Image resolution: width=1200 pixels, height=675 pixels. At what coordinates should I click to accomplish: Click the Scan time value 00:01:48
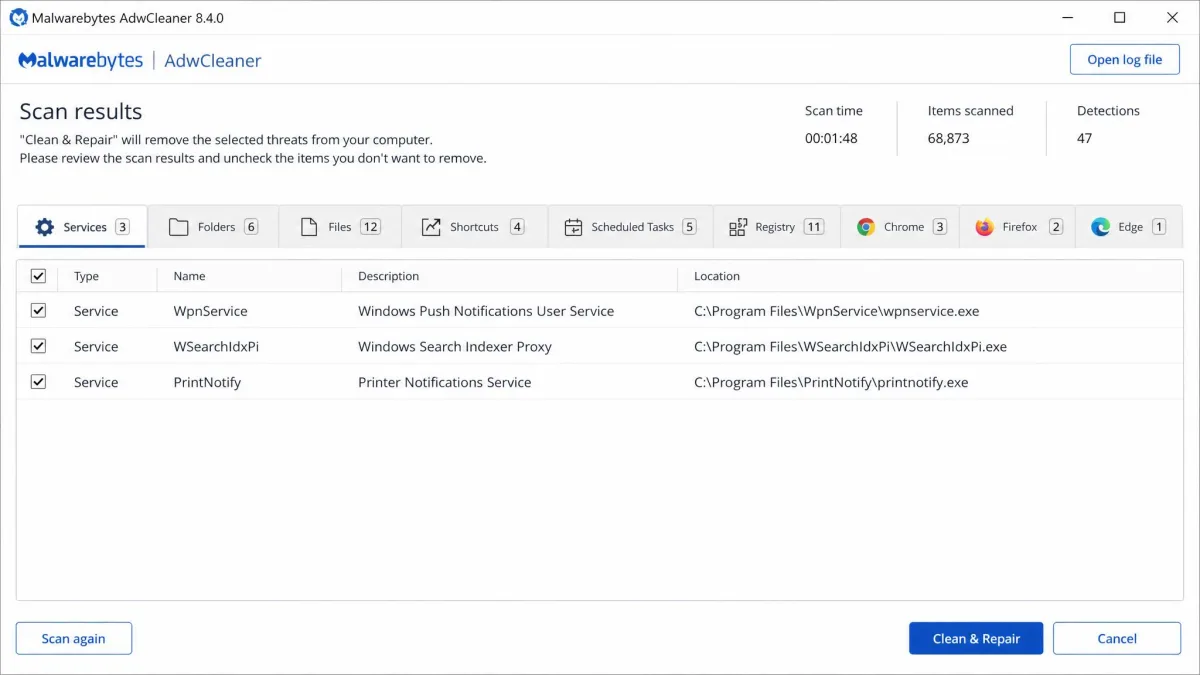pyautogui.click(x=831, y=138)
